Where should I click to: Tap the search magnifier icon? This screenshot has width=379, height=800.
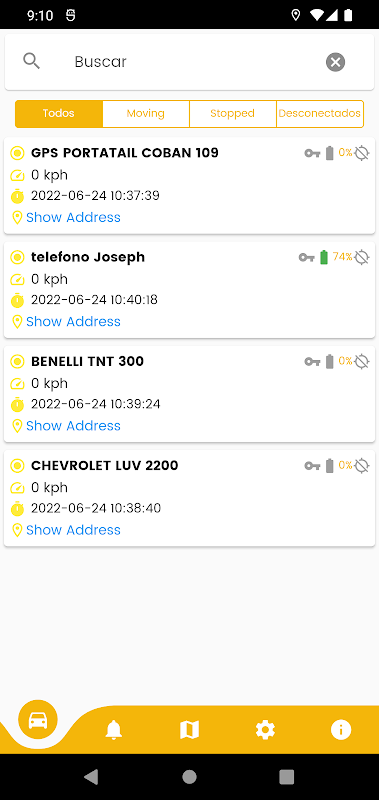(x=32, y=61)
